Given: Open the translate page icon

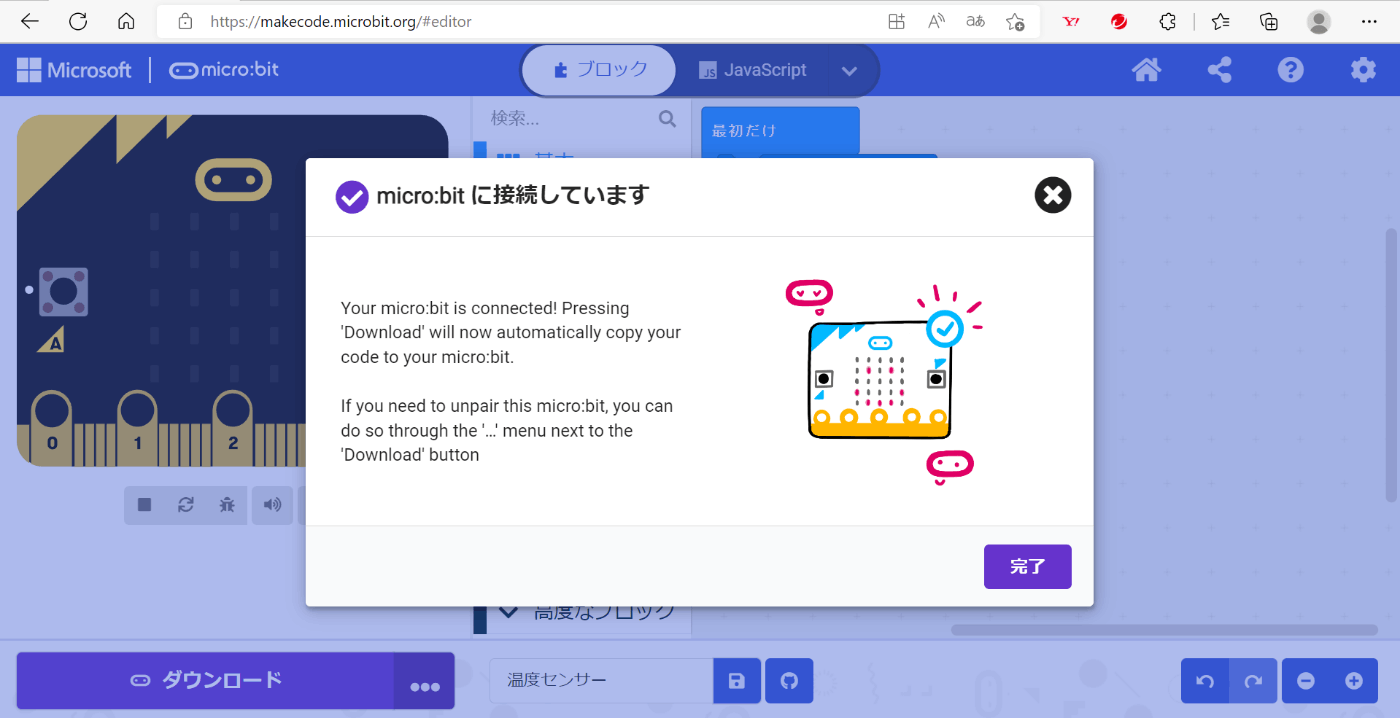Looking at the screenshot, I should 975,21.
